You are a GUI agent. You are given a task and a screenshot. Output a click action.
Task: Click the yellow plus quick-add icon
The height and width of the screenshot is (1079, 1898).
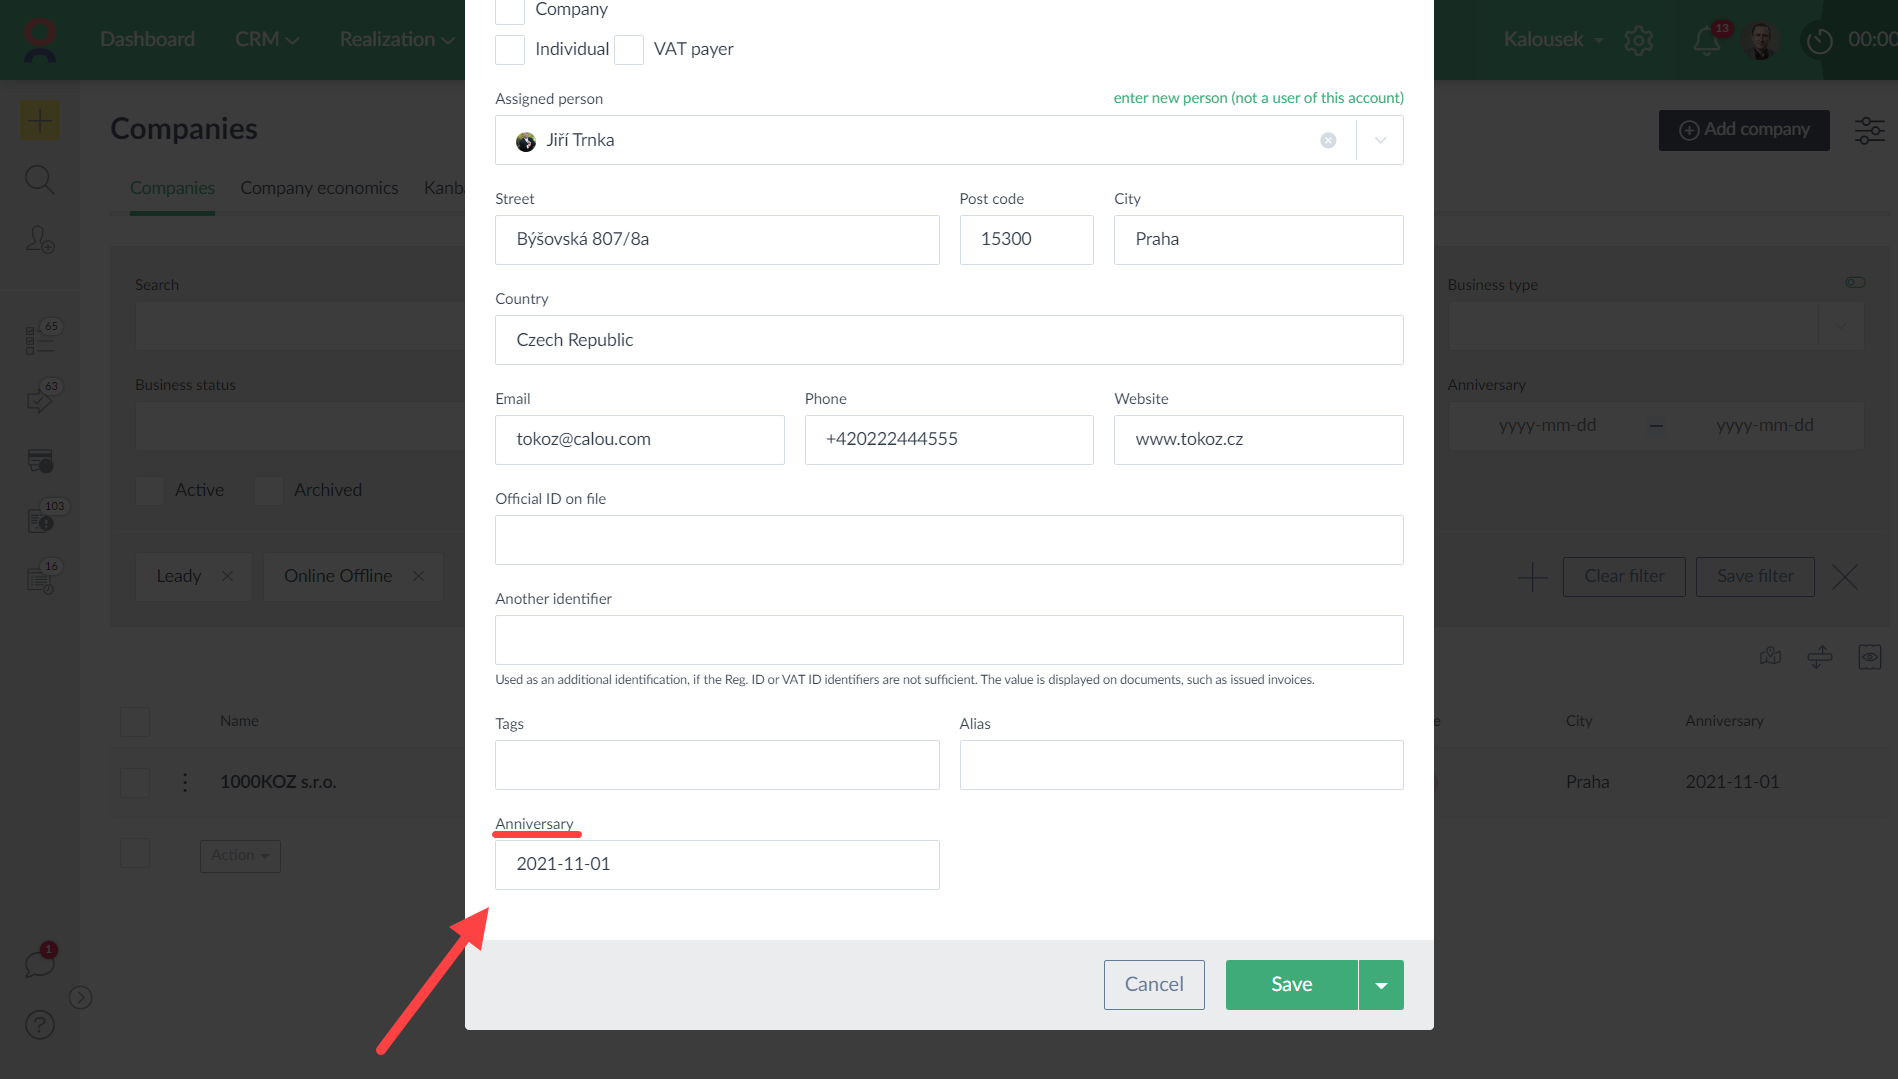[x=39, y=121]
